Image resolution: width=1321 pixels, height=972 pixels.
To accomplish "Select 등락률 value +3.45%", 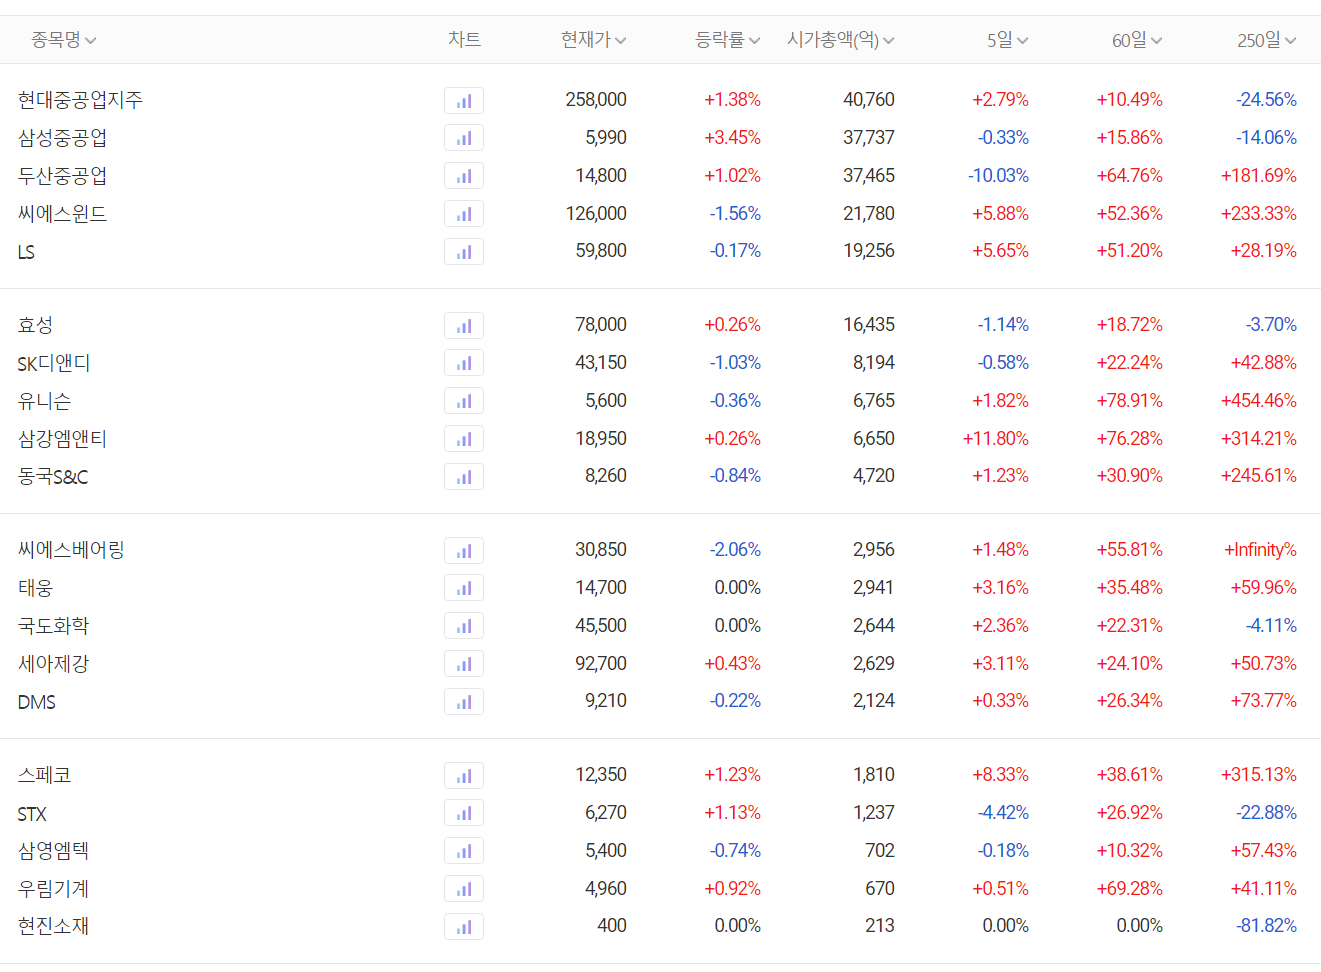I will [732, 138].
